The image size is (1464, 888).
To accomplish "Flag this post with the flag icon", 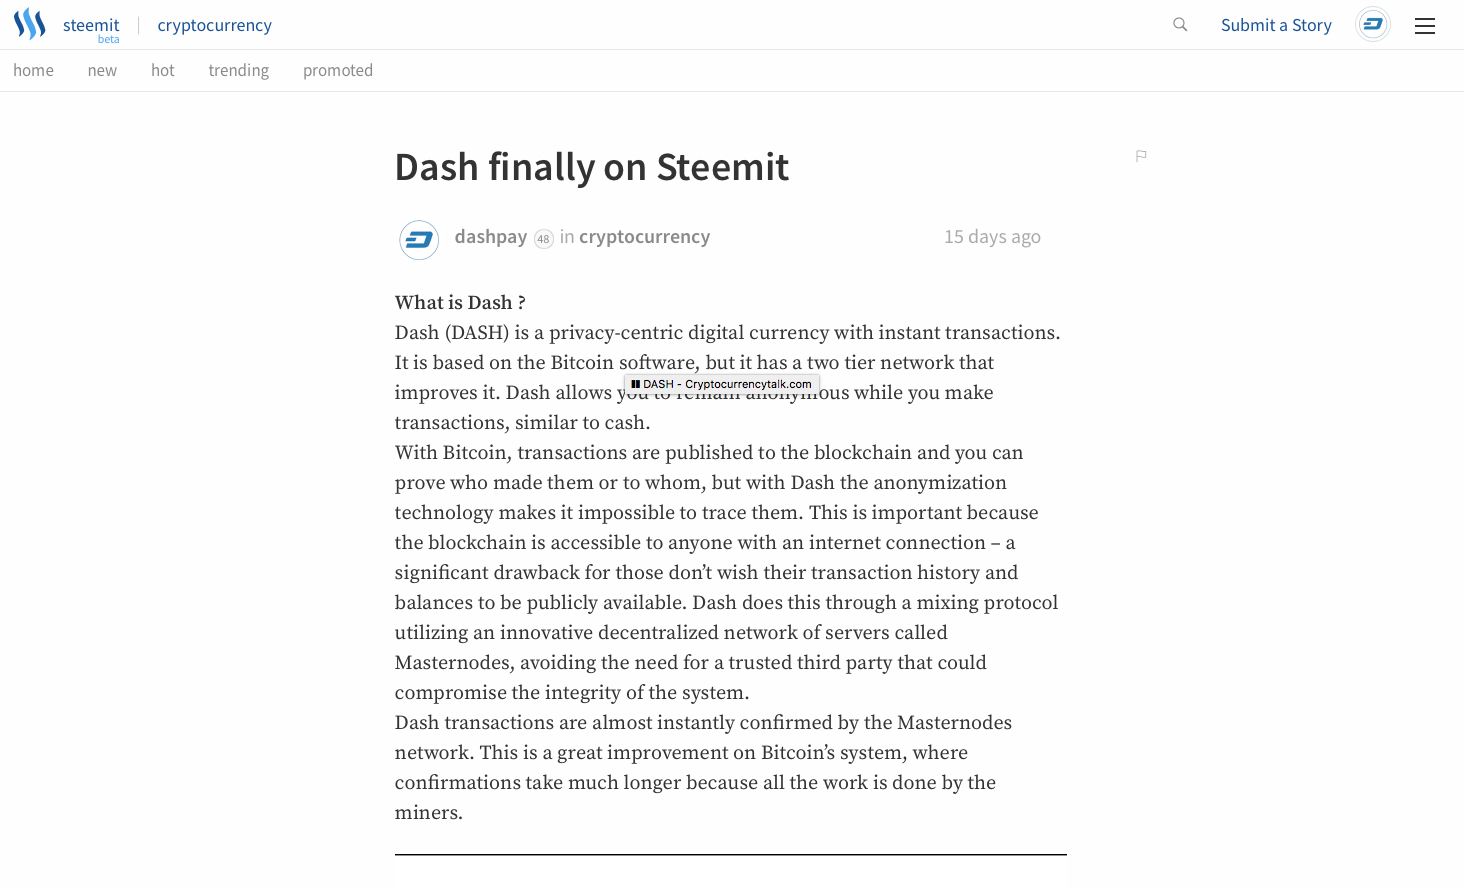I will click(1141, 155).
